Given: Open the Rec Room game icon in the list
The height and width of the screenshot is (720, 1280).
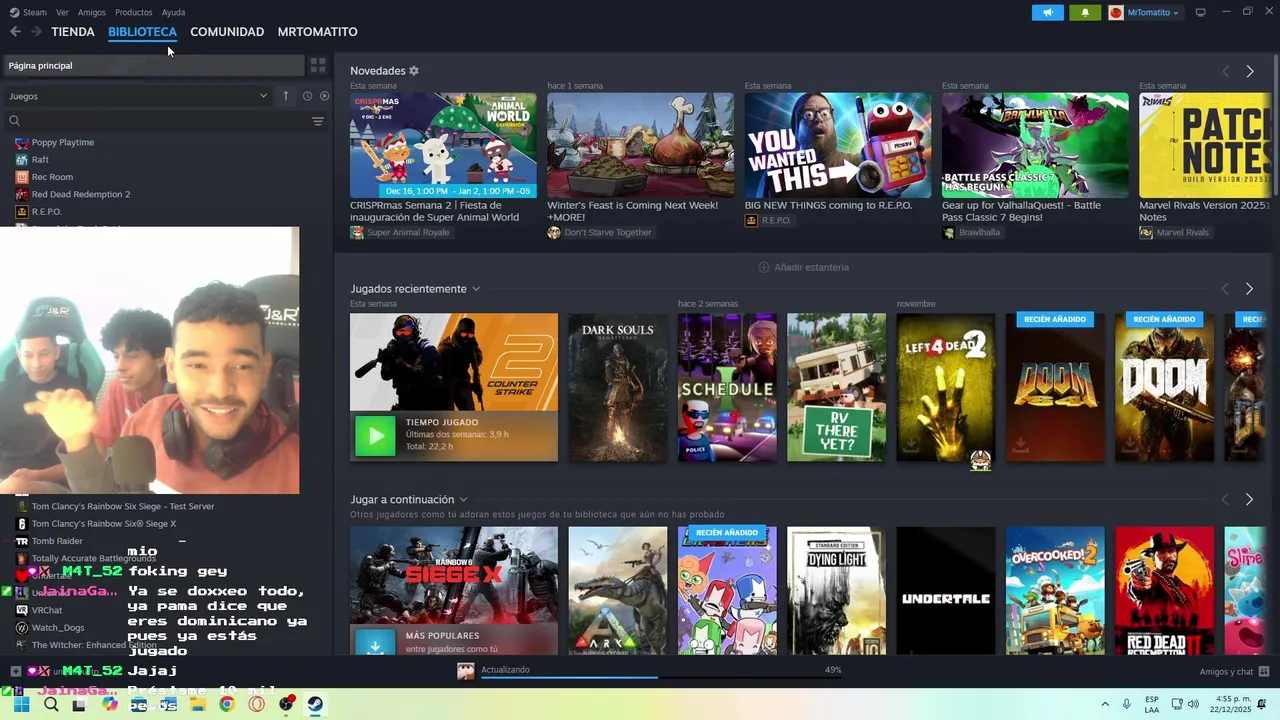Looking at the screenshot, I should pyautogui.click(x=22, y=177).
